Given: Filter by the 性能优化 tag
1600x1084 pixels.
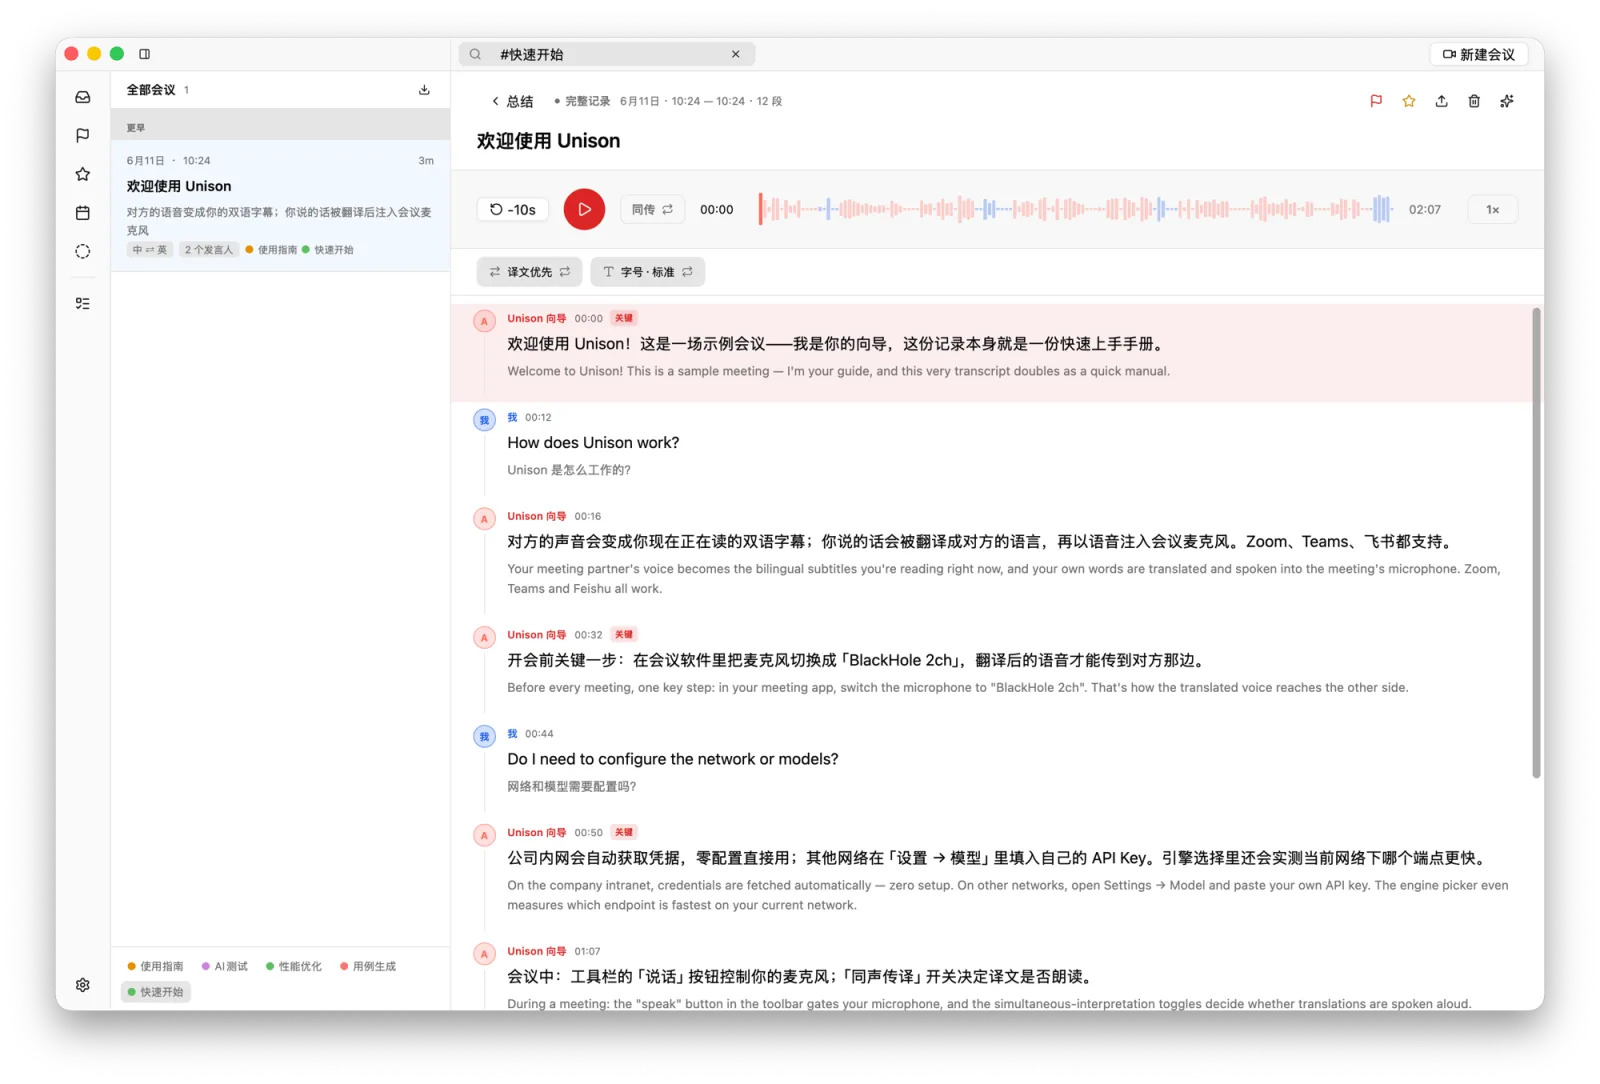Looking at the screenshot, I should (x=294, y=966).
